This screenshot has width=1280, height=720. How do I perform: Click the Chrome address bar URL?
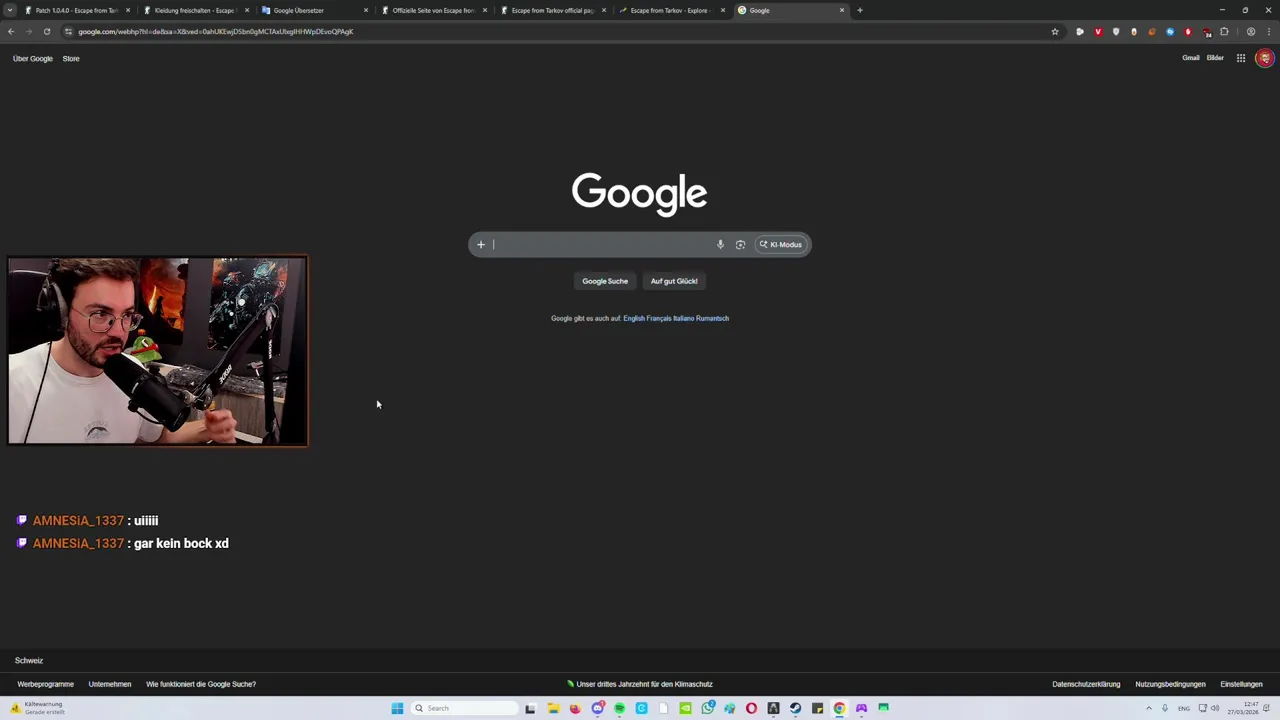click(216, 31)
